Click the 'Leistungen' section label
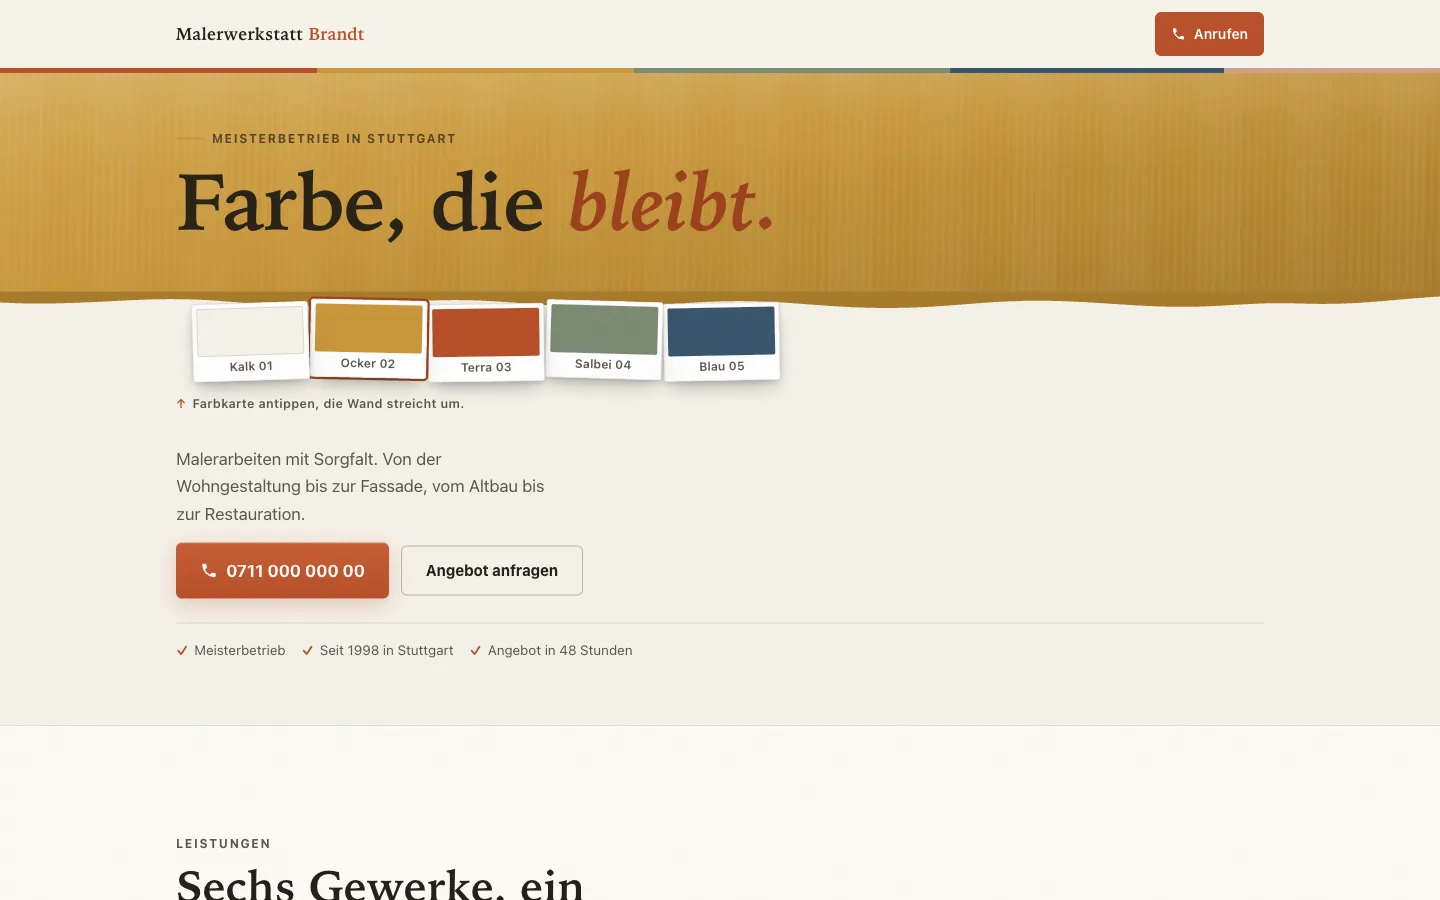 coord(223,844)
